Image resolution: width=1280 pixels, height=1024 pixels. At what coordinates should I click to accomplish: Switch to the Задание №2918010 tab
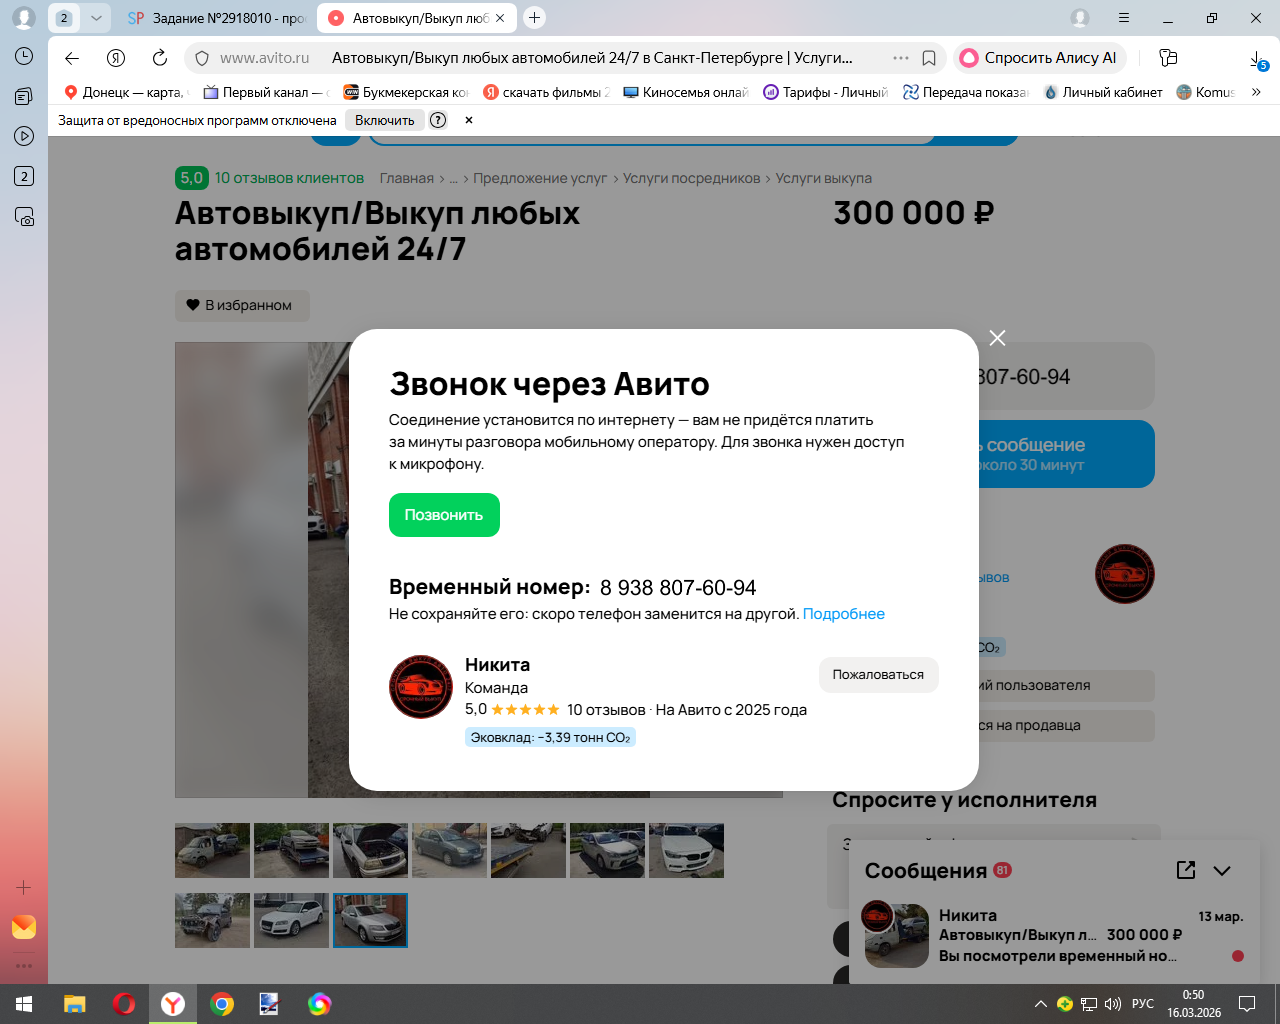pyautogui.click(x=217, y=18)
